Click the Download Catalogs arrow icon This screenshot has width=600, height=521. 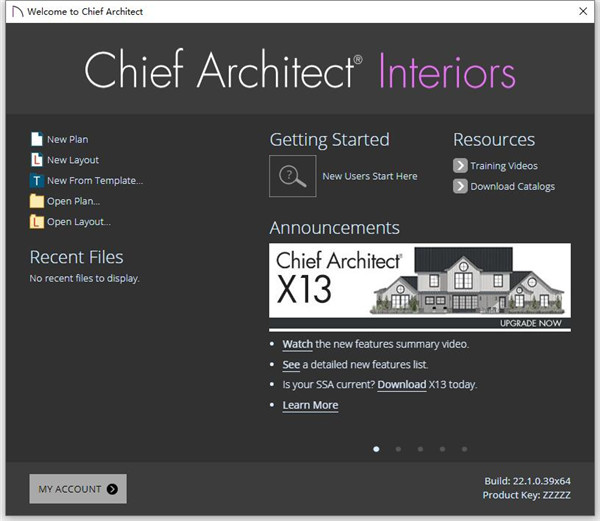click(x=460, y=186)
